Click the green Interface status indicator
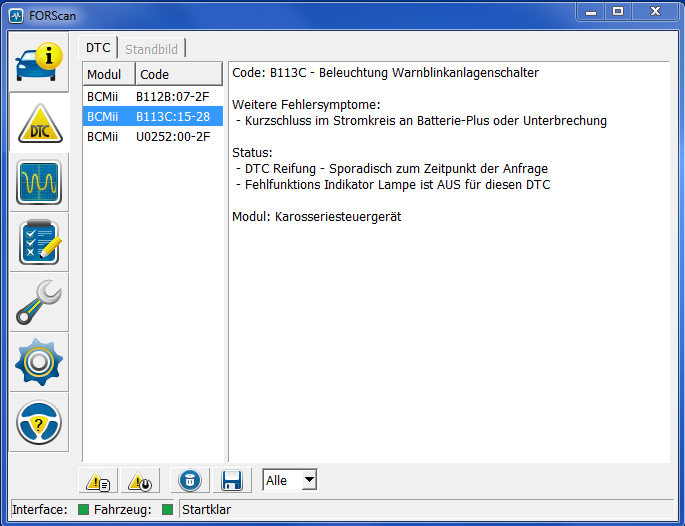 [x=82, y=510]
